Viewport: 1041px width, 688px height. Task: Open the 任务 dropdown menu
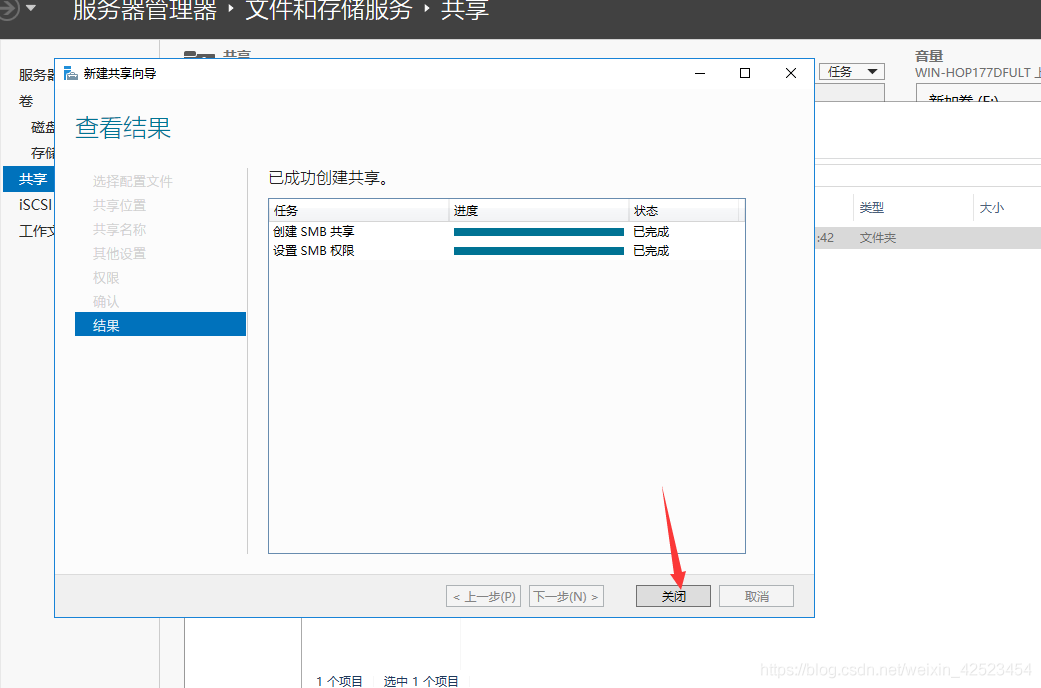pos(851,71)
